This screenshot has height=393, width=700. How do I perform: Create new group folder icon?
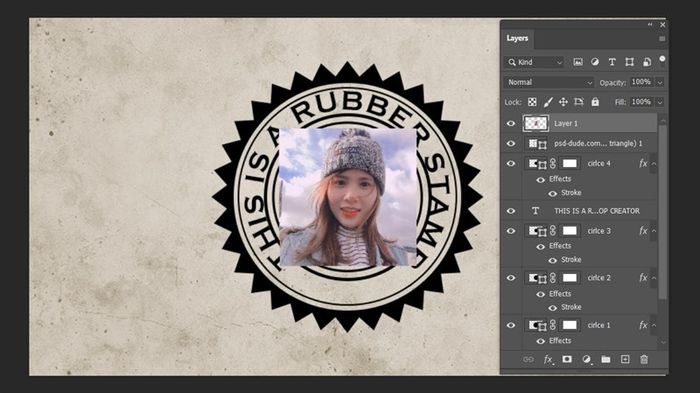click(x=606, y=359)
